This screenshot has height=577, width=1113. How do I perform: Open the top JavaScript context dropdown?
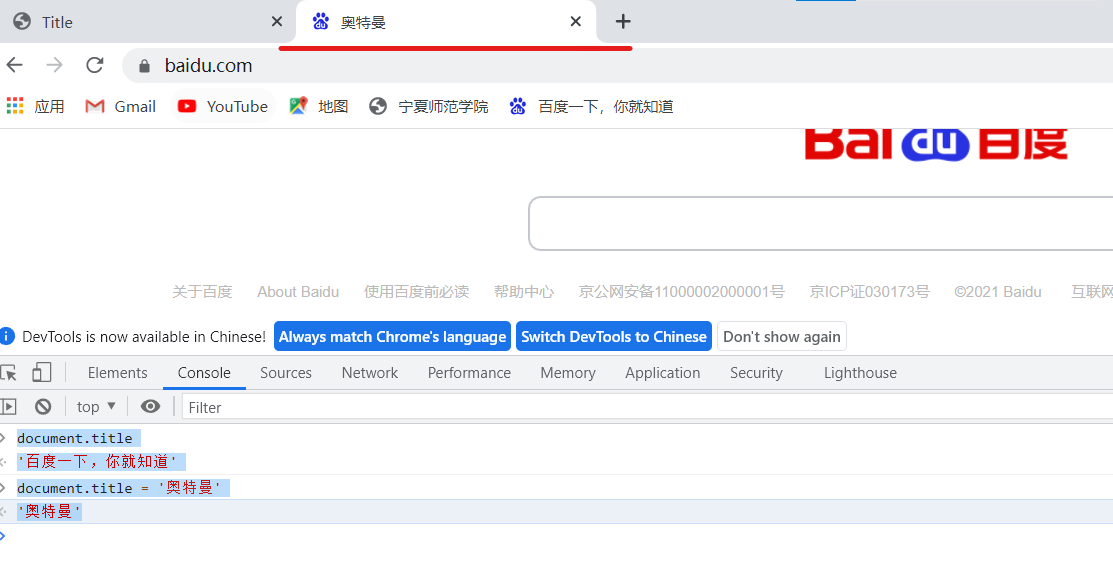tap(96, 407)
